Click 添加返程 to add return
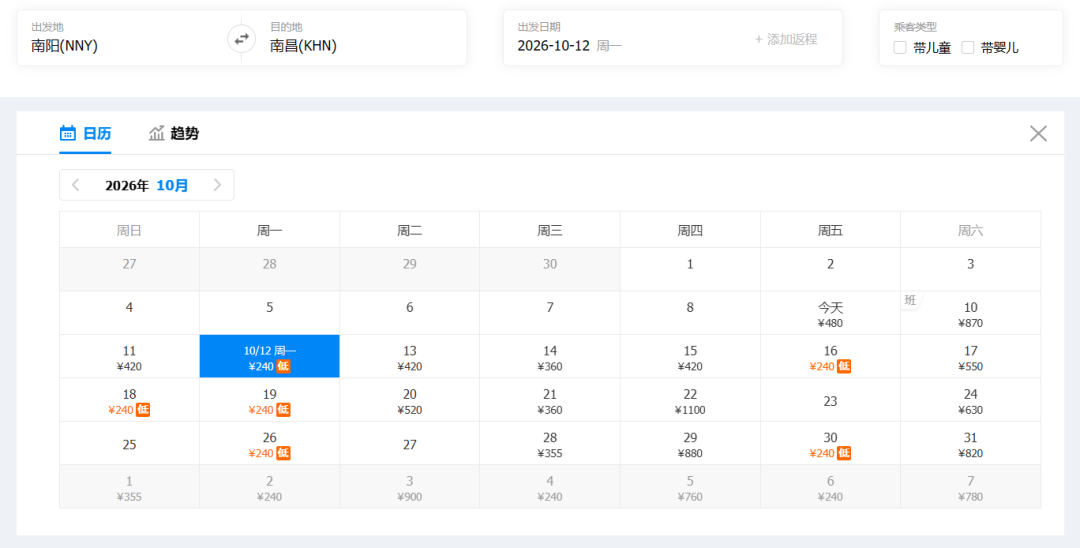 pos(786,39)
